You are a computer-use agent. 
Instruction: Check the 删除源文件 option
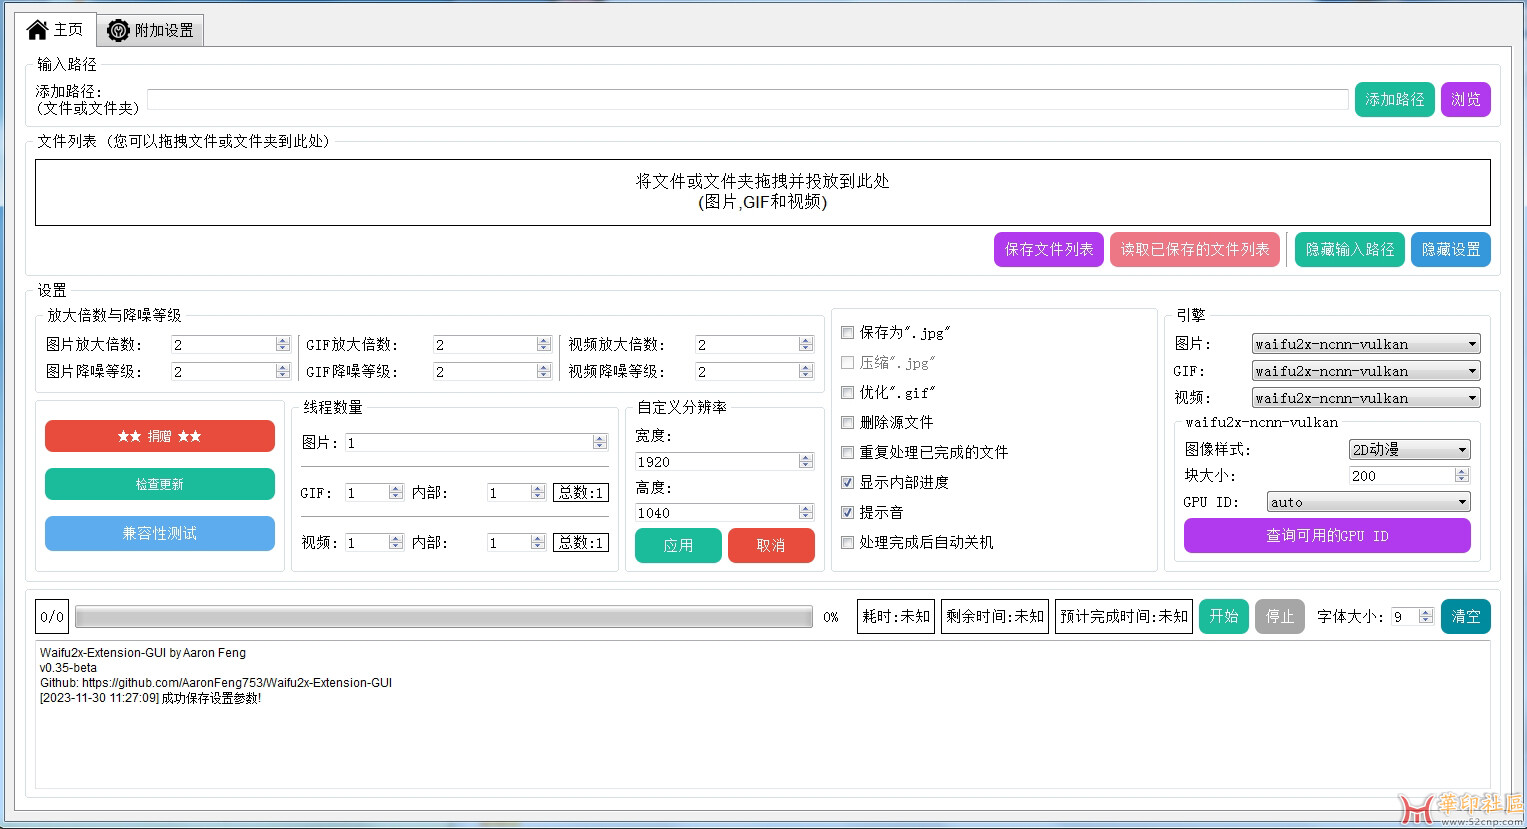[x=848, y=423]
